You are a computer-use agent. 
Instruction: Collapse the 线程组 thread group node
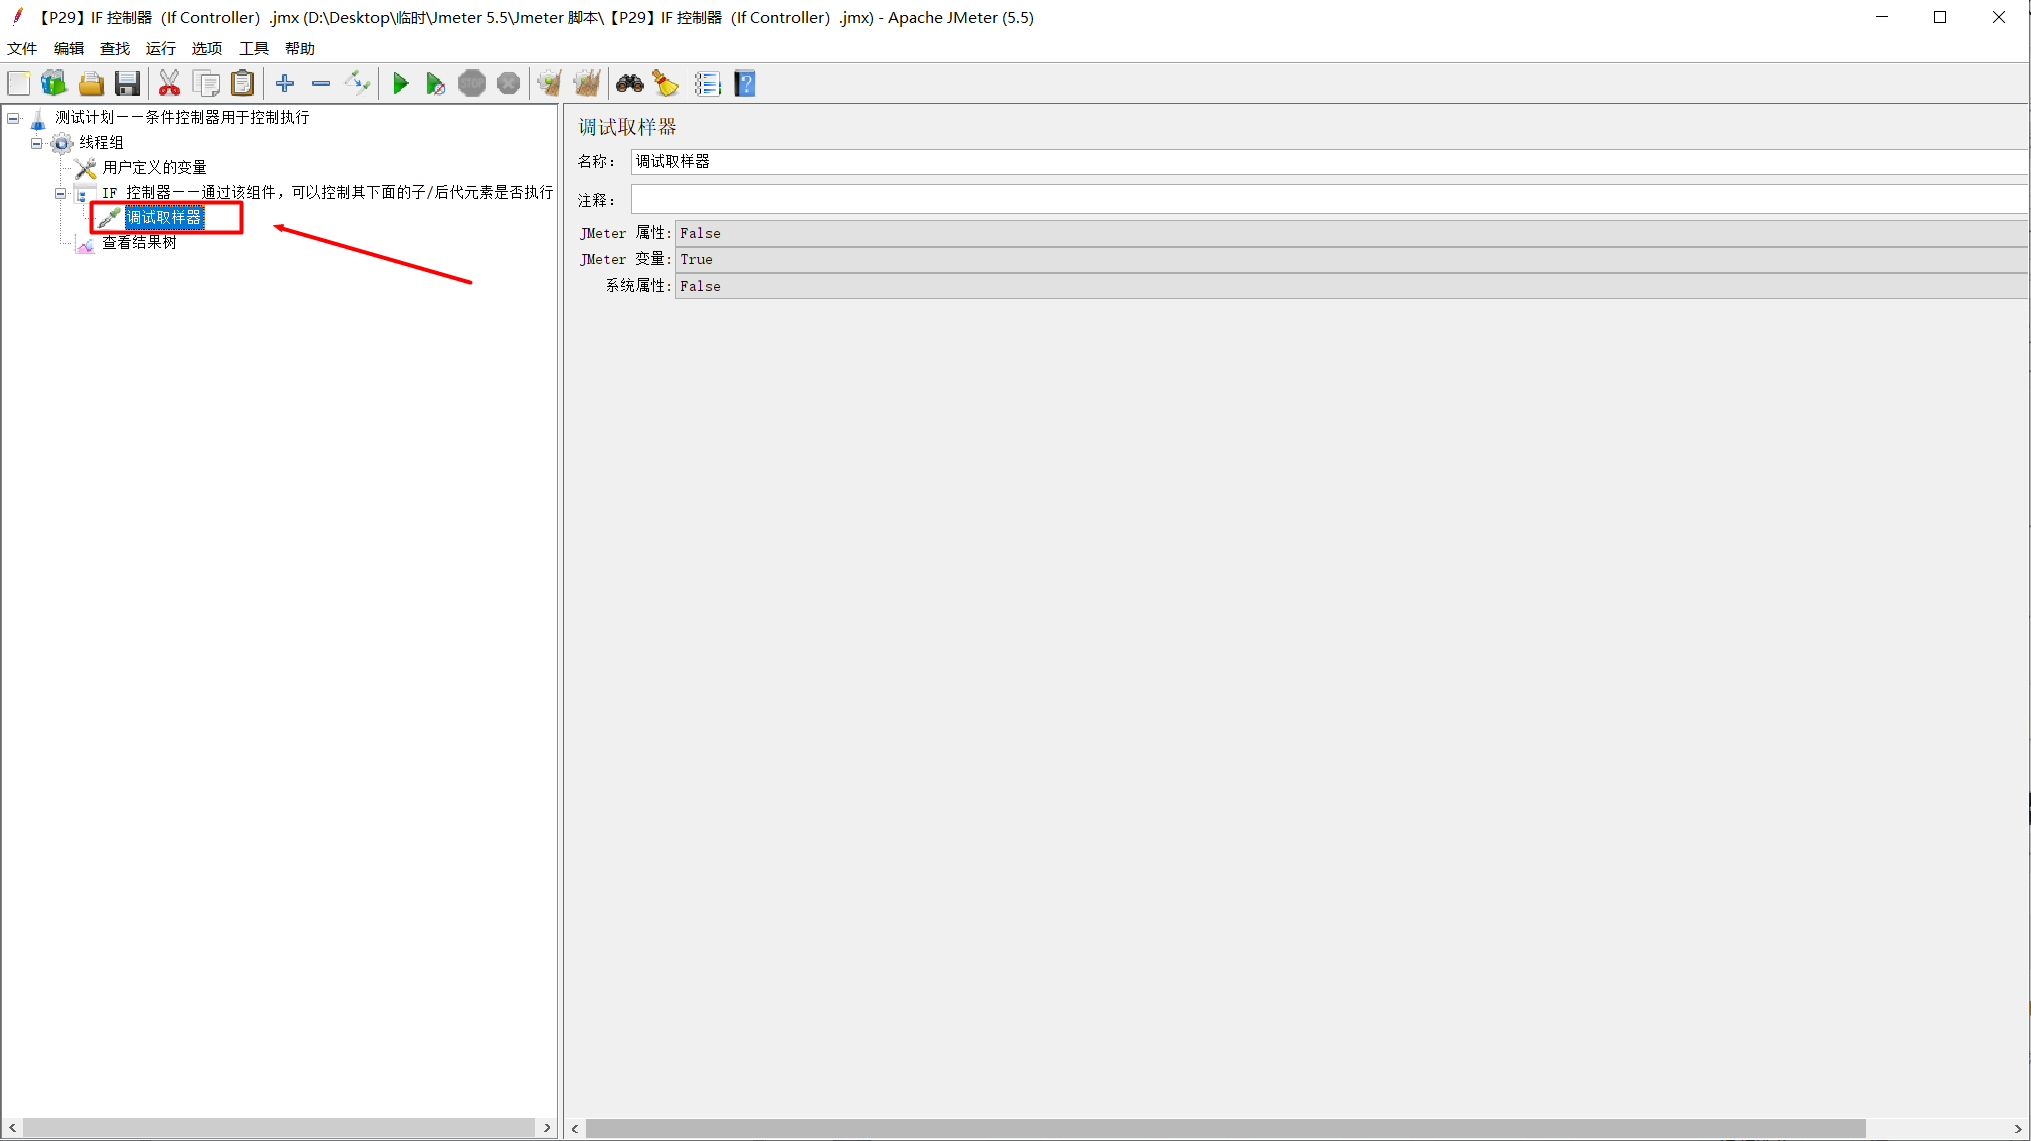[x=37, y=143]
